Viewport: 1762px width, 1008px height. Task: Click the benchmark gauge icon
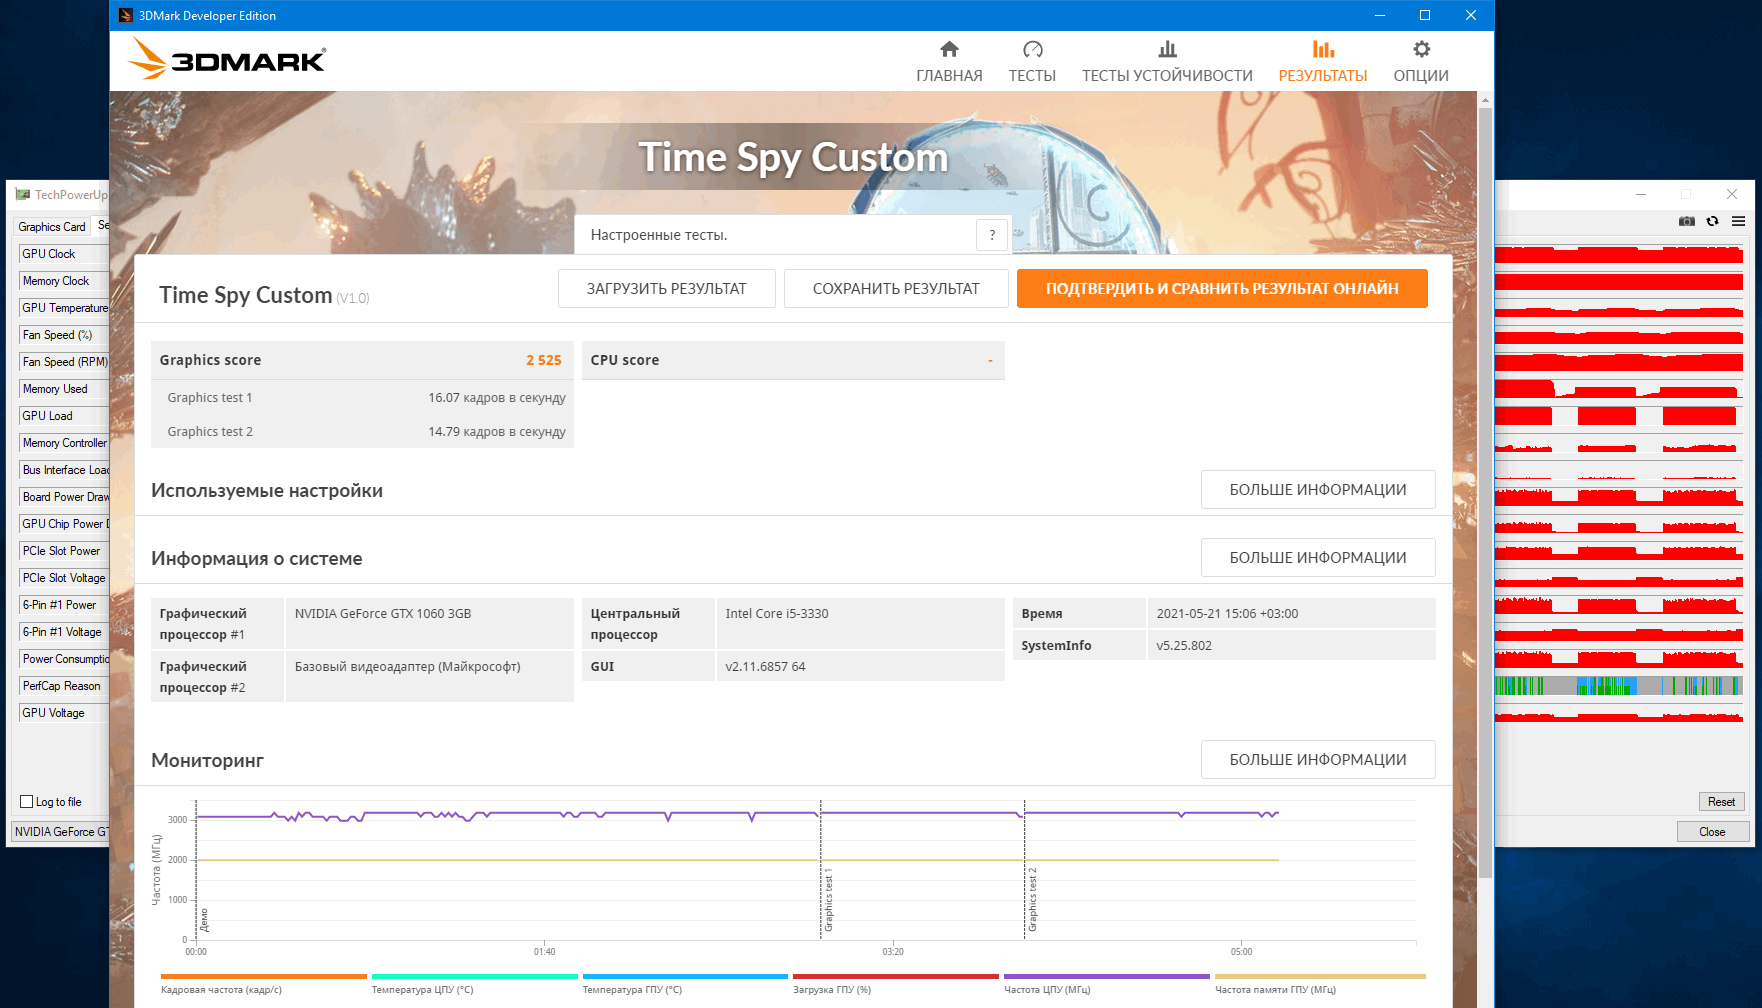(x=1033, y=49)
